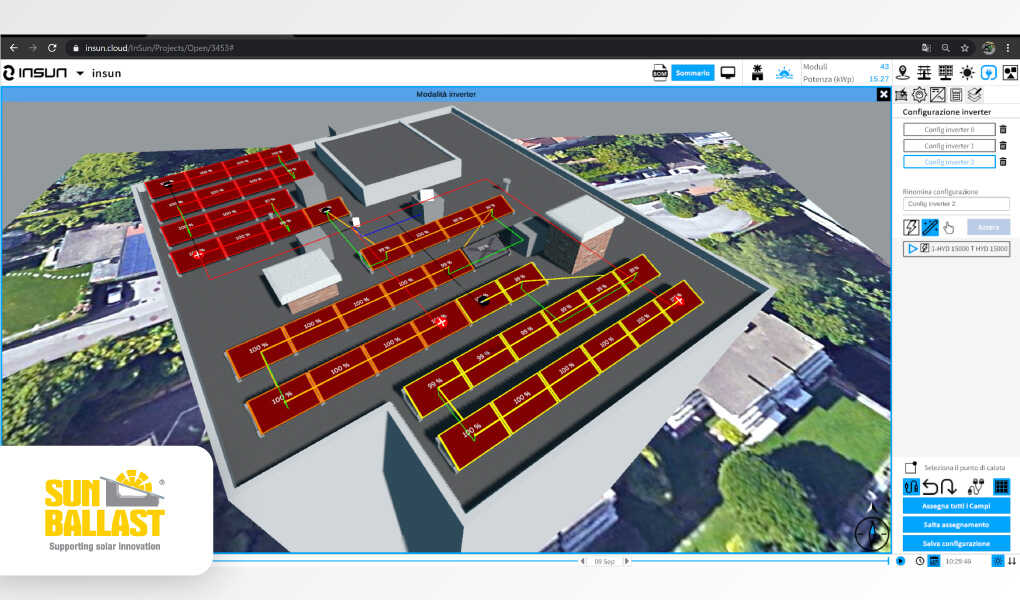Delete Config inverter 0 with trash icon

(1003, 129)
